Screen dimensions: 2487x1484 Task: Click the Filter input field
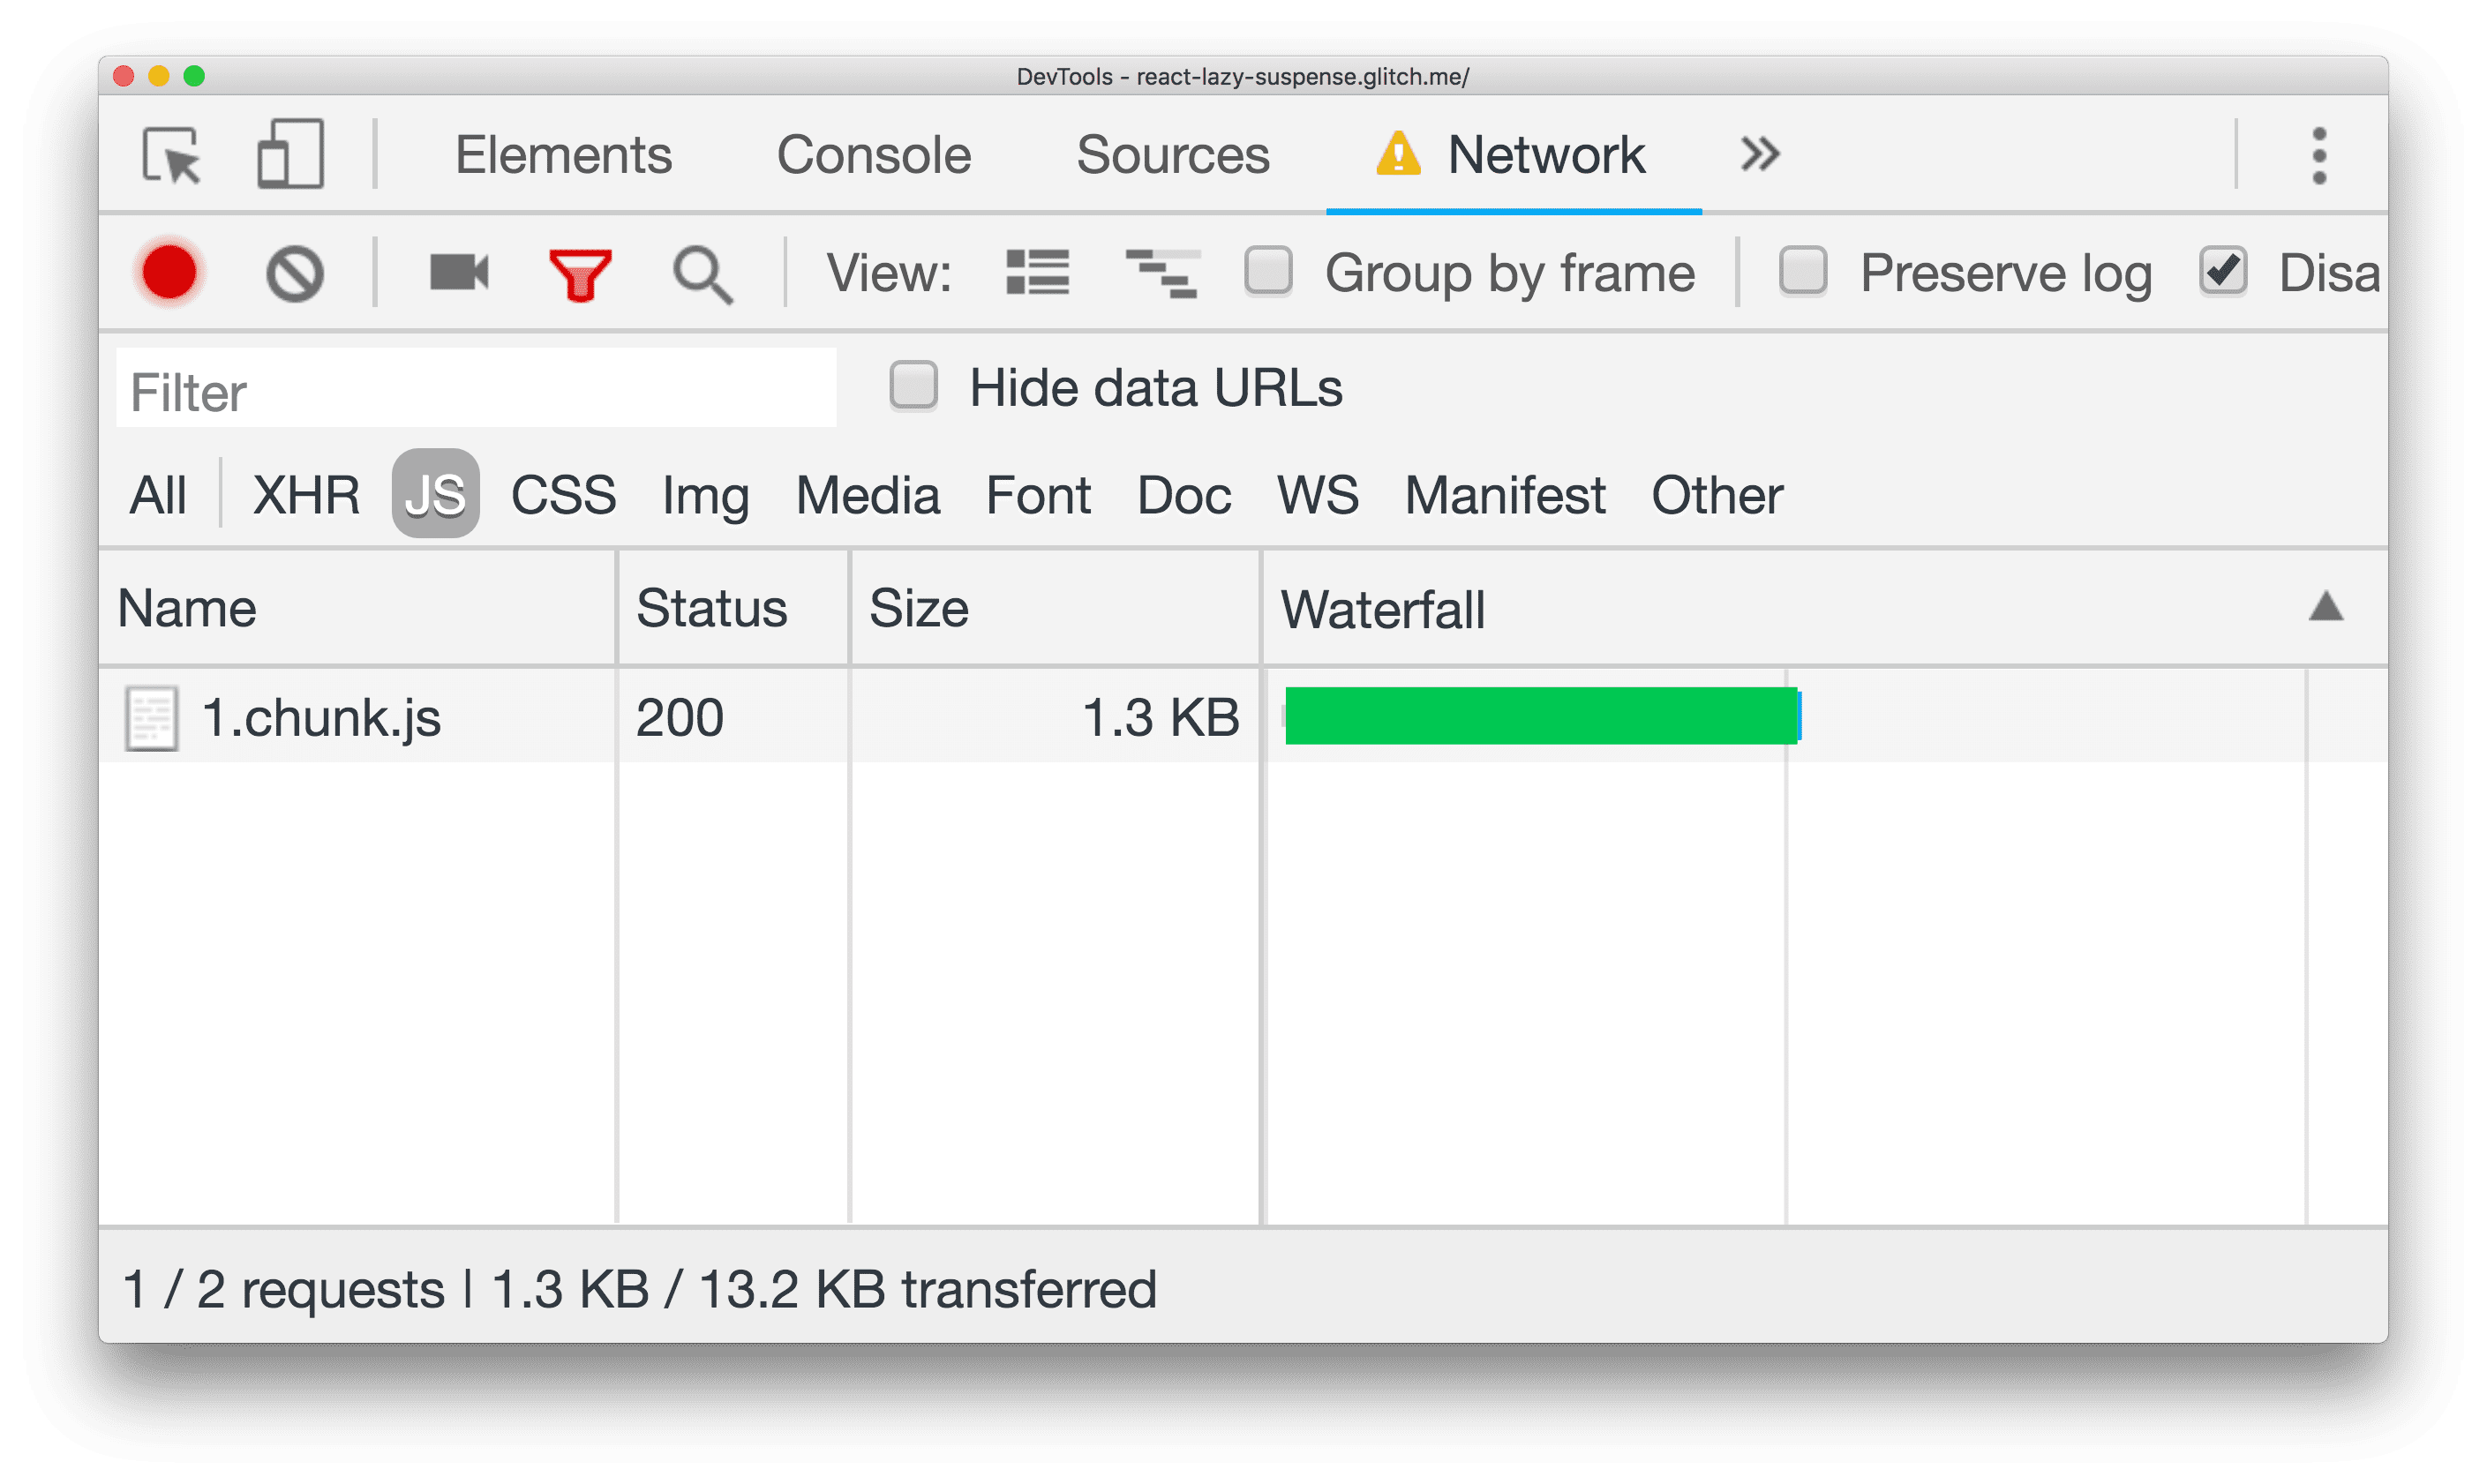click(475, 389)
